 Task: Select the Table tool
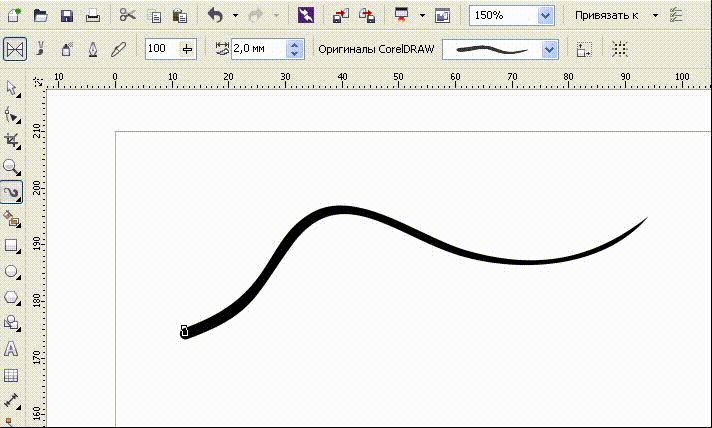point(11,375)
